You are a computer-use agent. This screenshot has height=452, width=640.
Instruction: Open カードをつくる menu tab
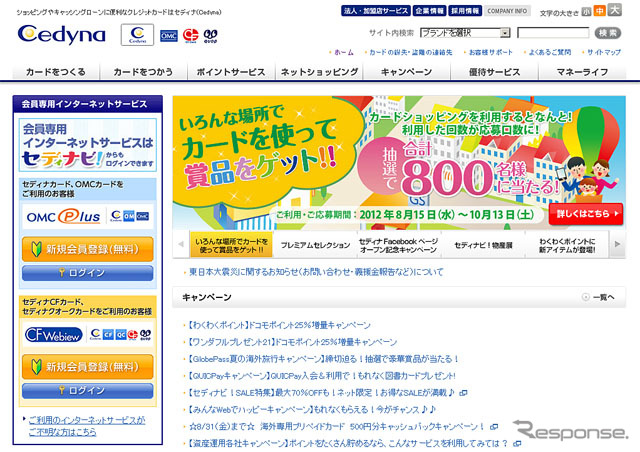[x=56, y=72]
